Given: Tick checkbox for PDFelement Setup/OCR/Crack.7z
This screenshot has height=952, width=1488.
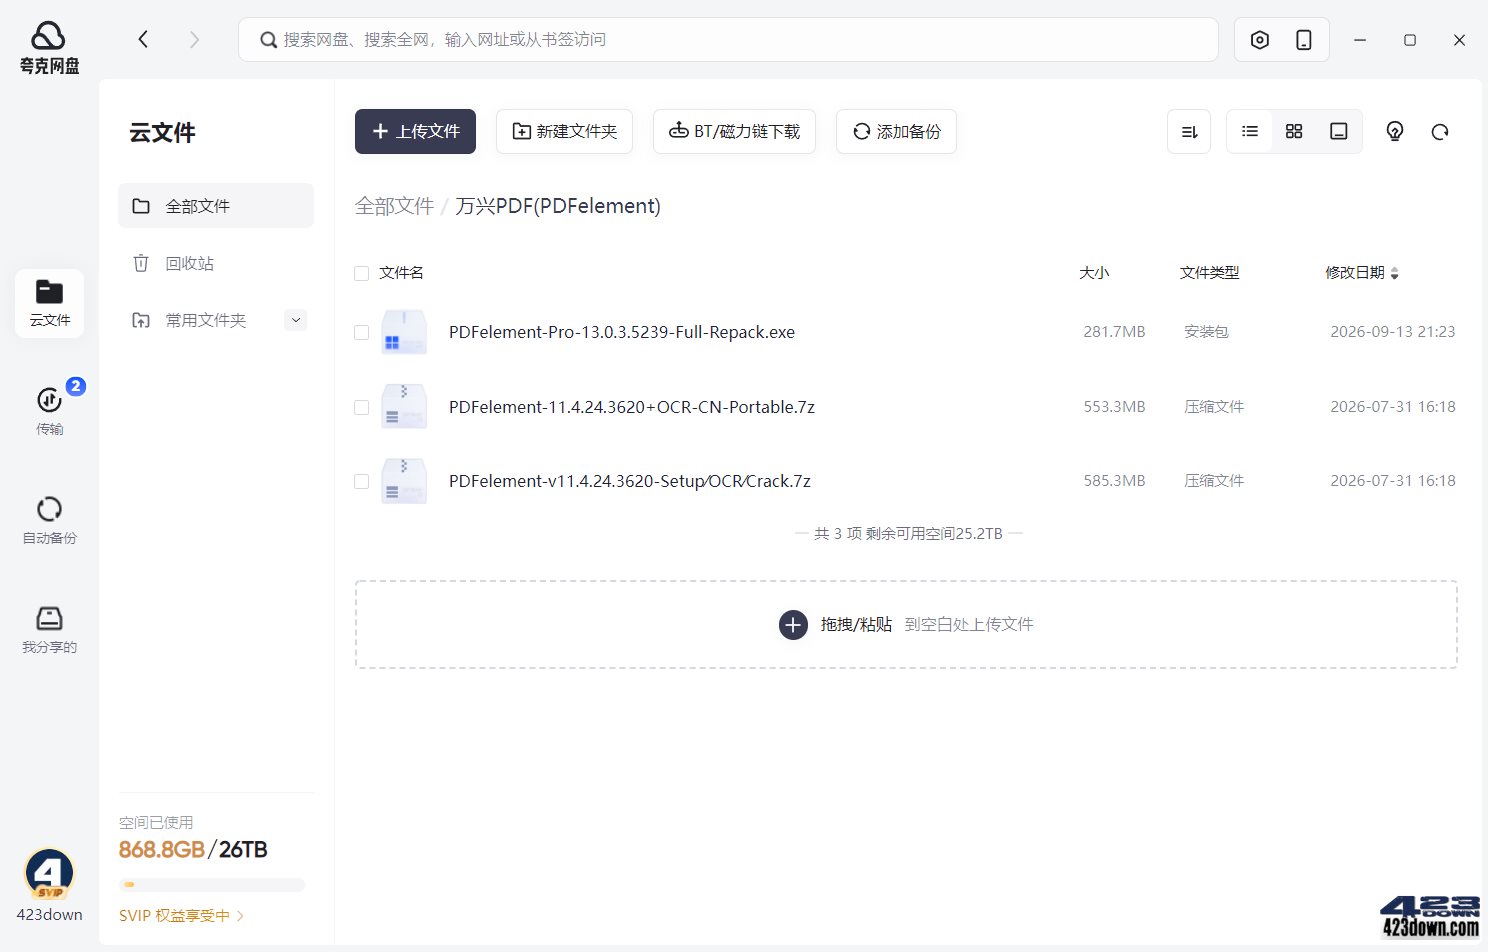Looking at the screenshot, I should (362, 481).
